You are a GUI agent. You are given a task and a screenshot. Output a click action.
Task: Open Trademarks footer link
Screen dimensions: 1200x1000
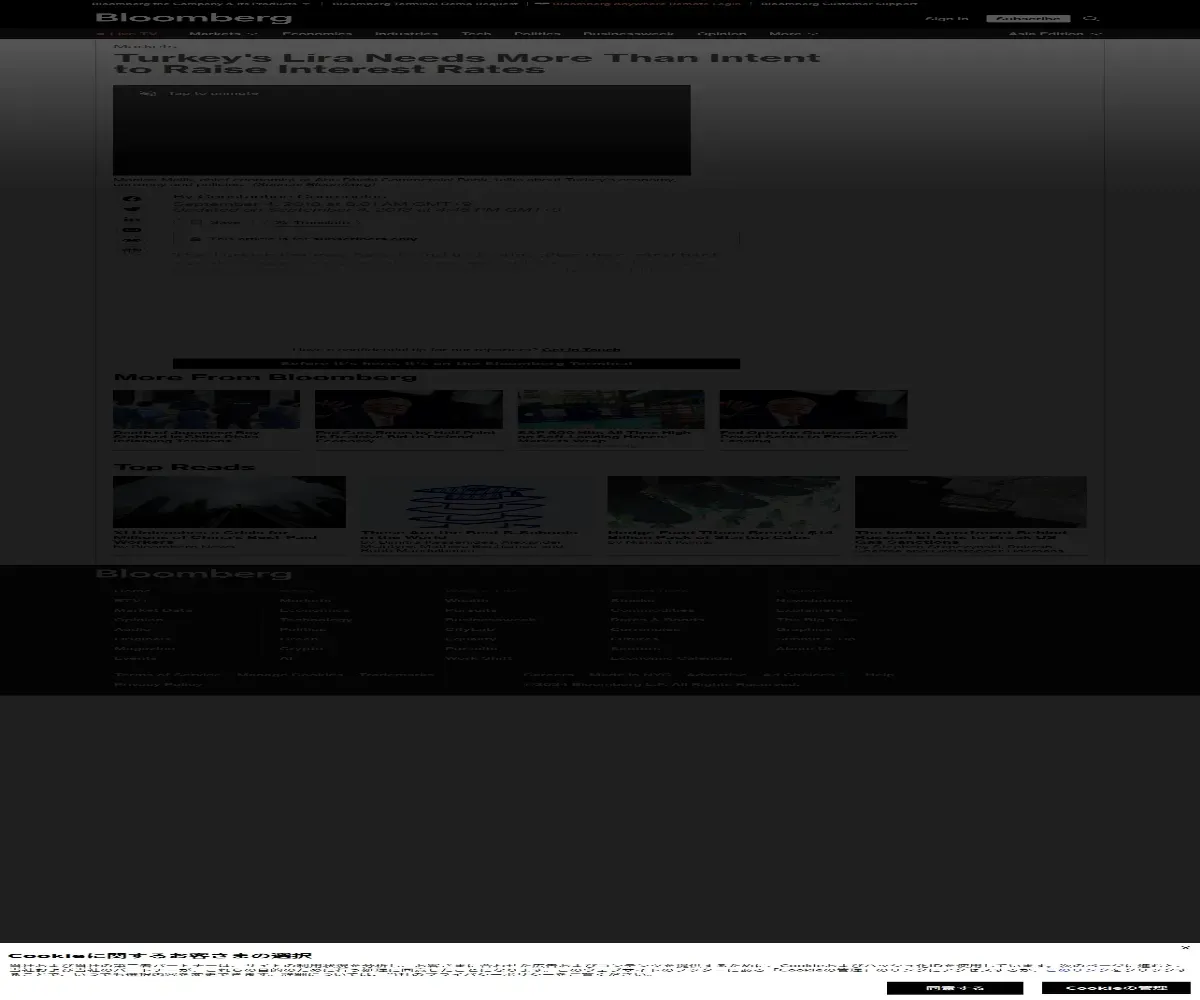(x=397, y=674)
